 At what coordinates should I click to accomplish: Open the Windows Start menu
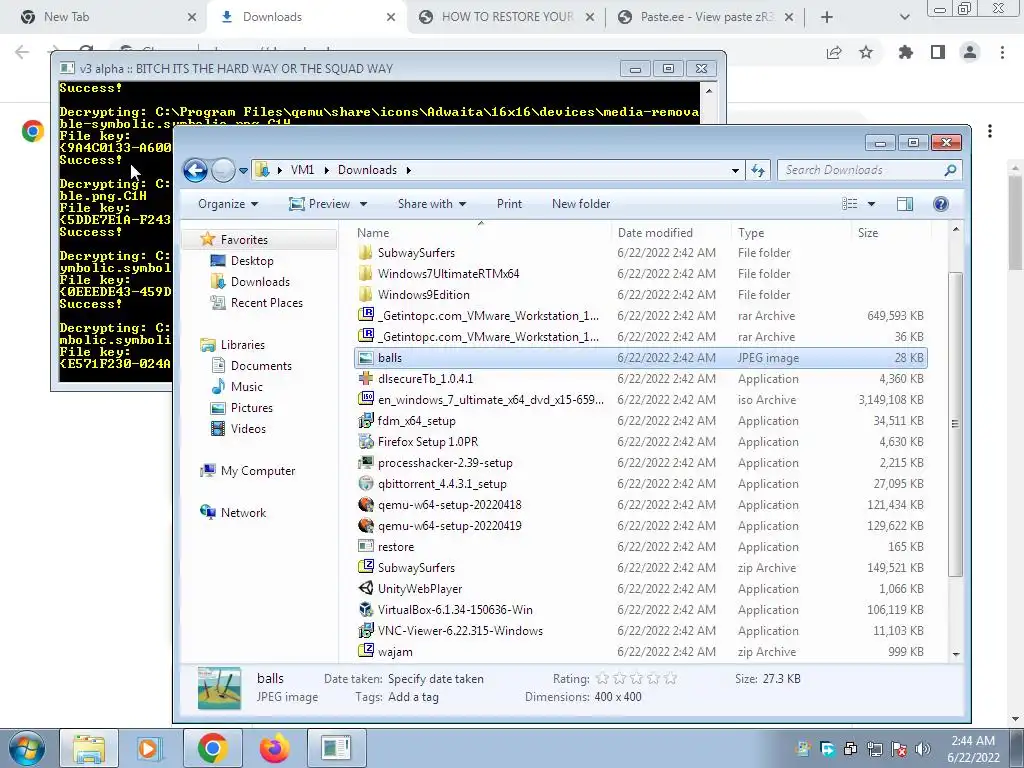26,748
